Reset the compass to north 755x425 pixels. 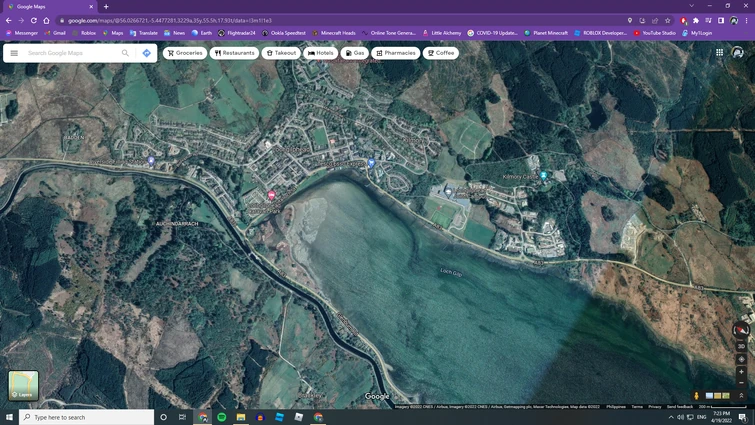click(x=741, y=330)
